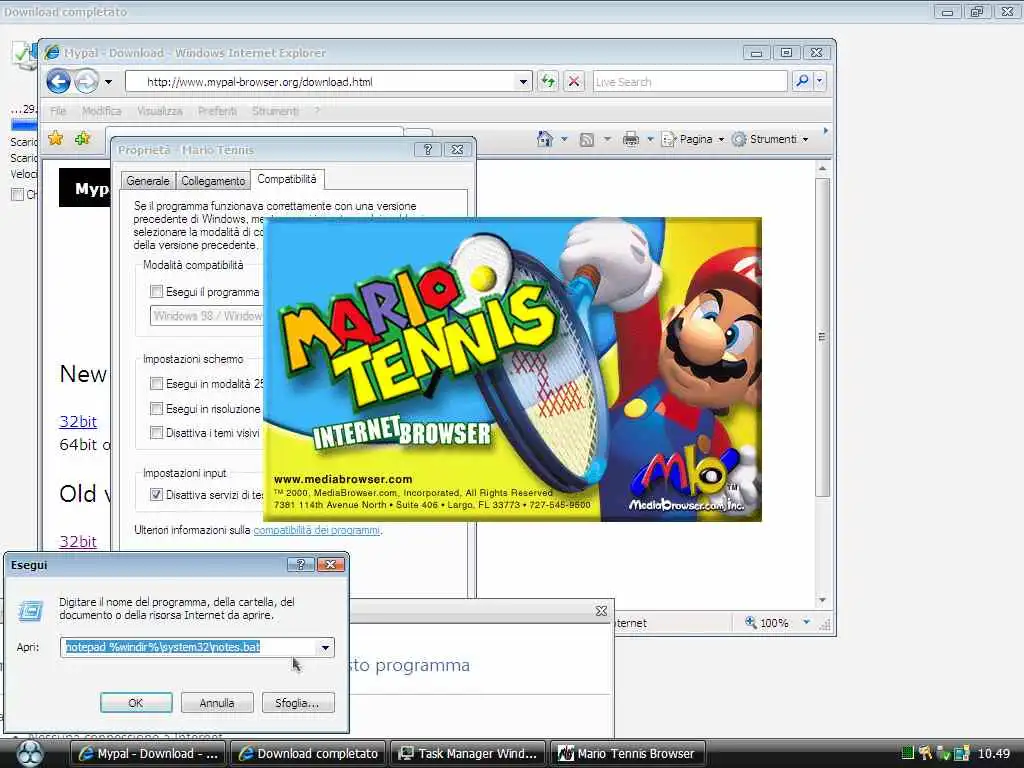This screenshot has width=1024, height=768.
Task: Click the Start orb on the taskbar
Action: (x=29, y=754)
